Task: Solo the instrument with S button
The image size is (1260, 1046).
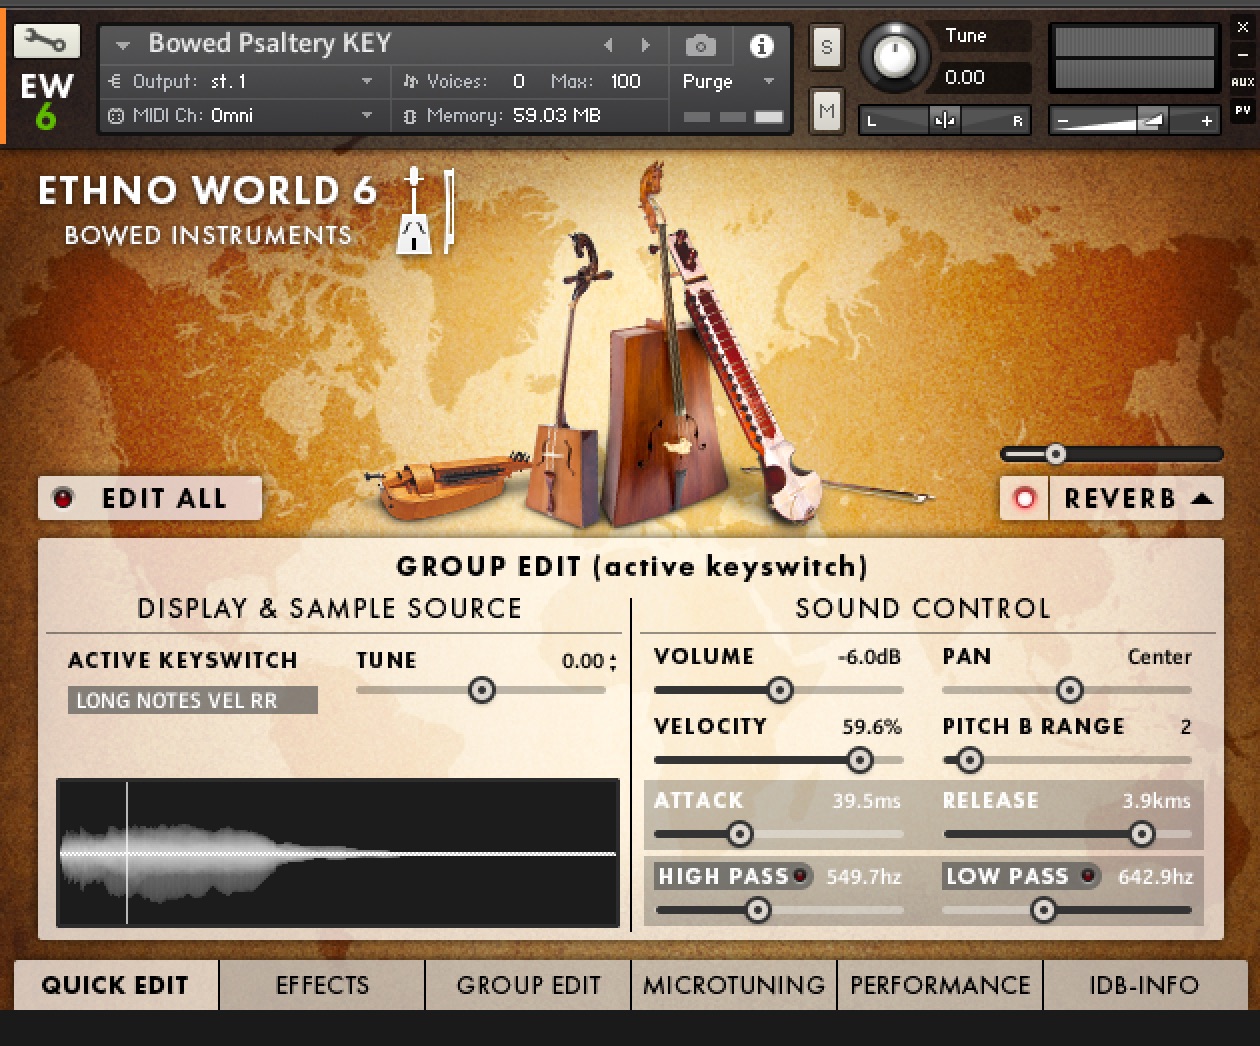Action: (826, 47)
